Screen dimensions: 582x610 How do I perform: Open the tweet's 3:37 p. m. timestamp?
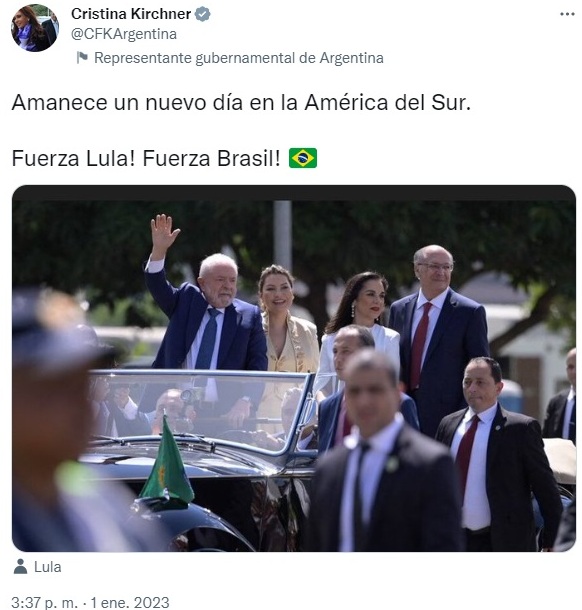tap(44, 602)
